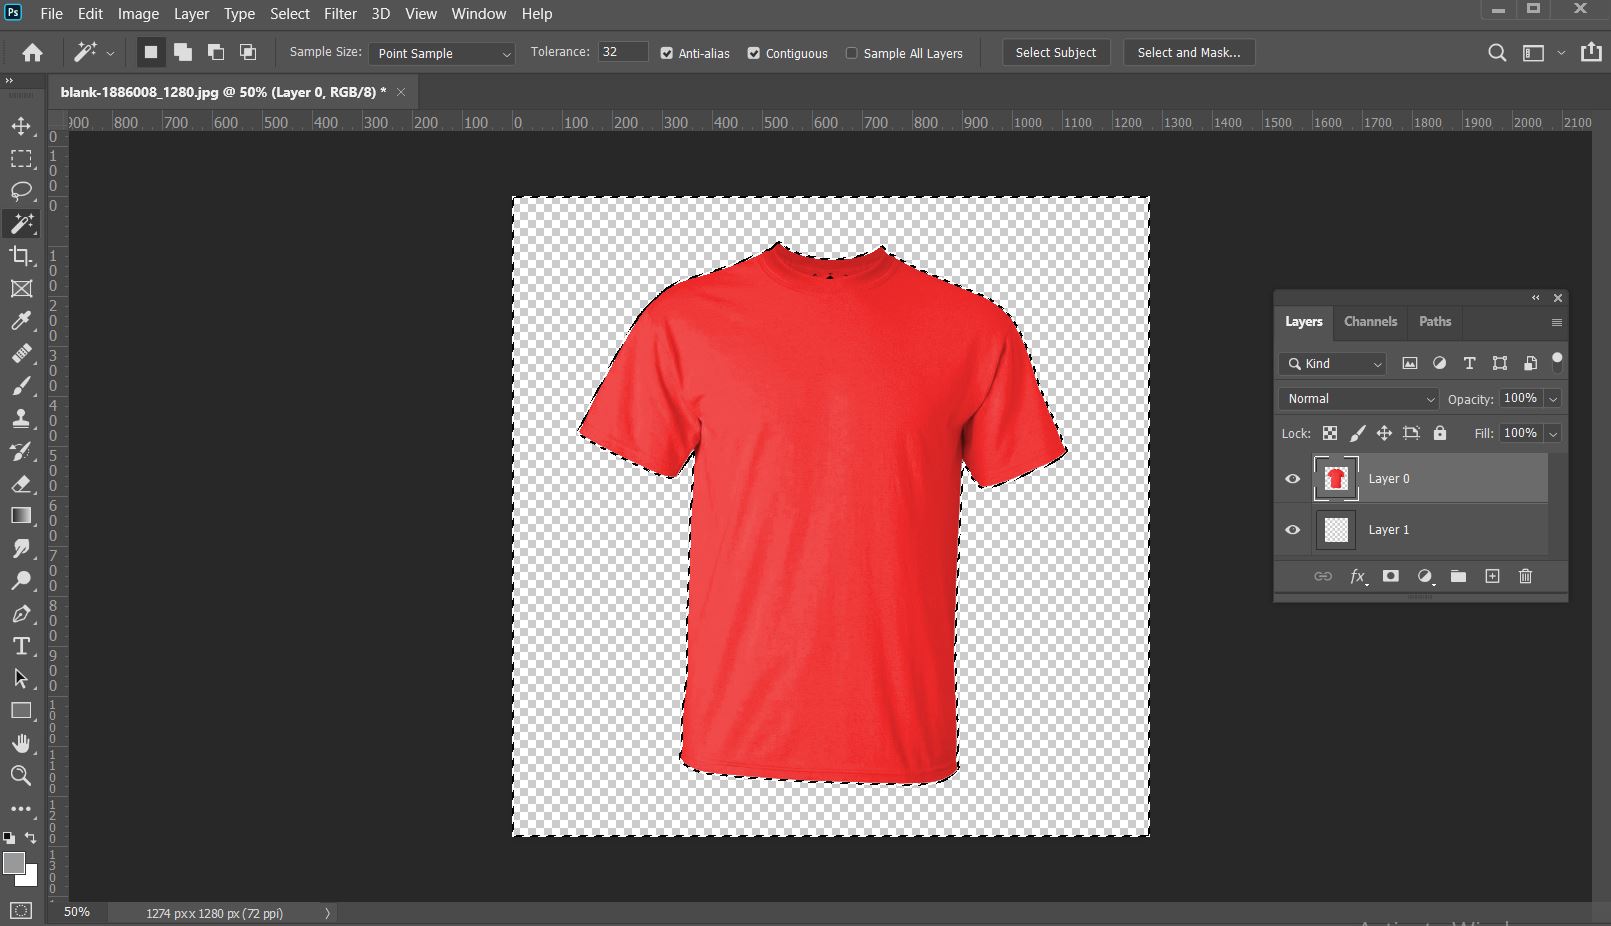Select the Clone Stamp tool
This screenshot has width=1611, height=926.
tap(21, 418)
